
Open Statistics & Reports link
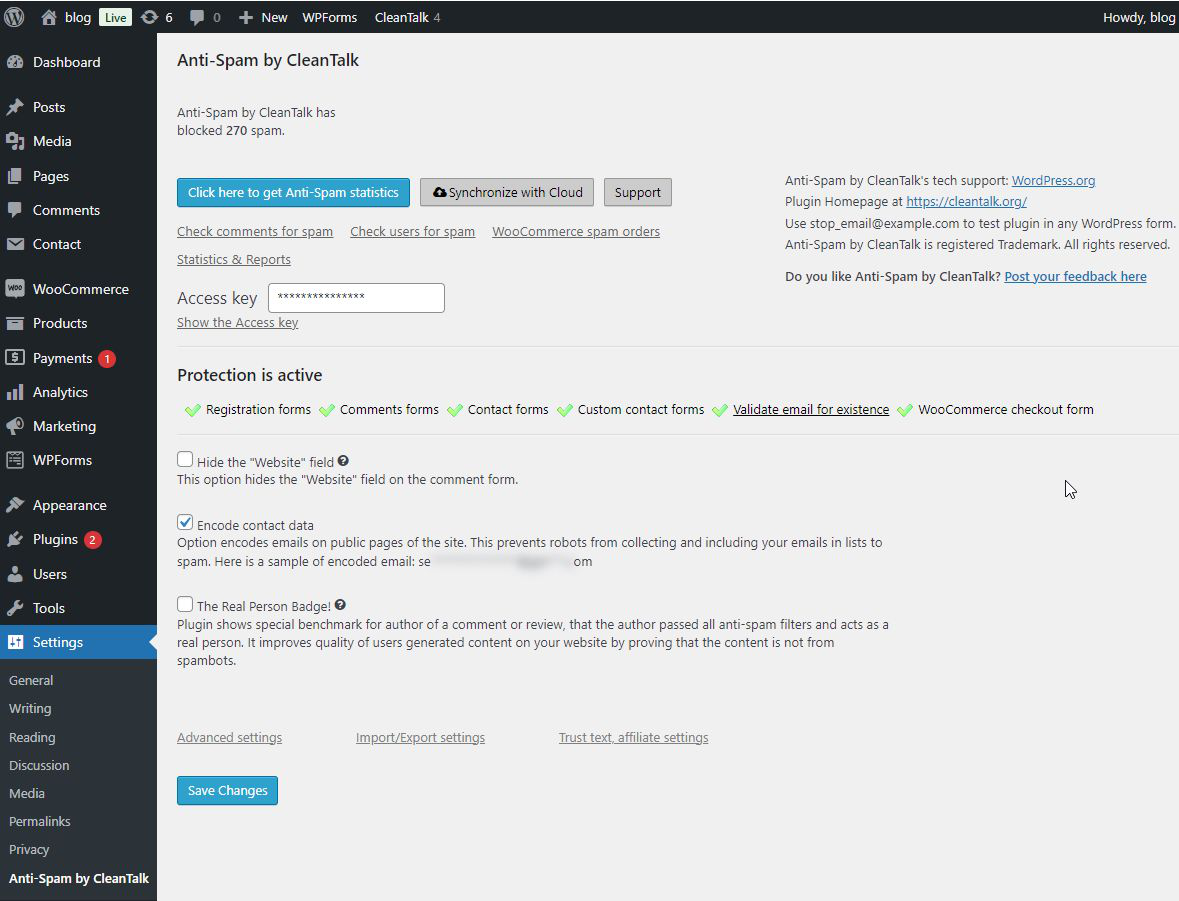(234, 259)
